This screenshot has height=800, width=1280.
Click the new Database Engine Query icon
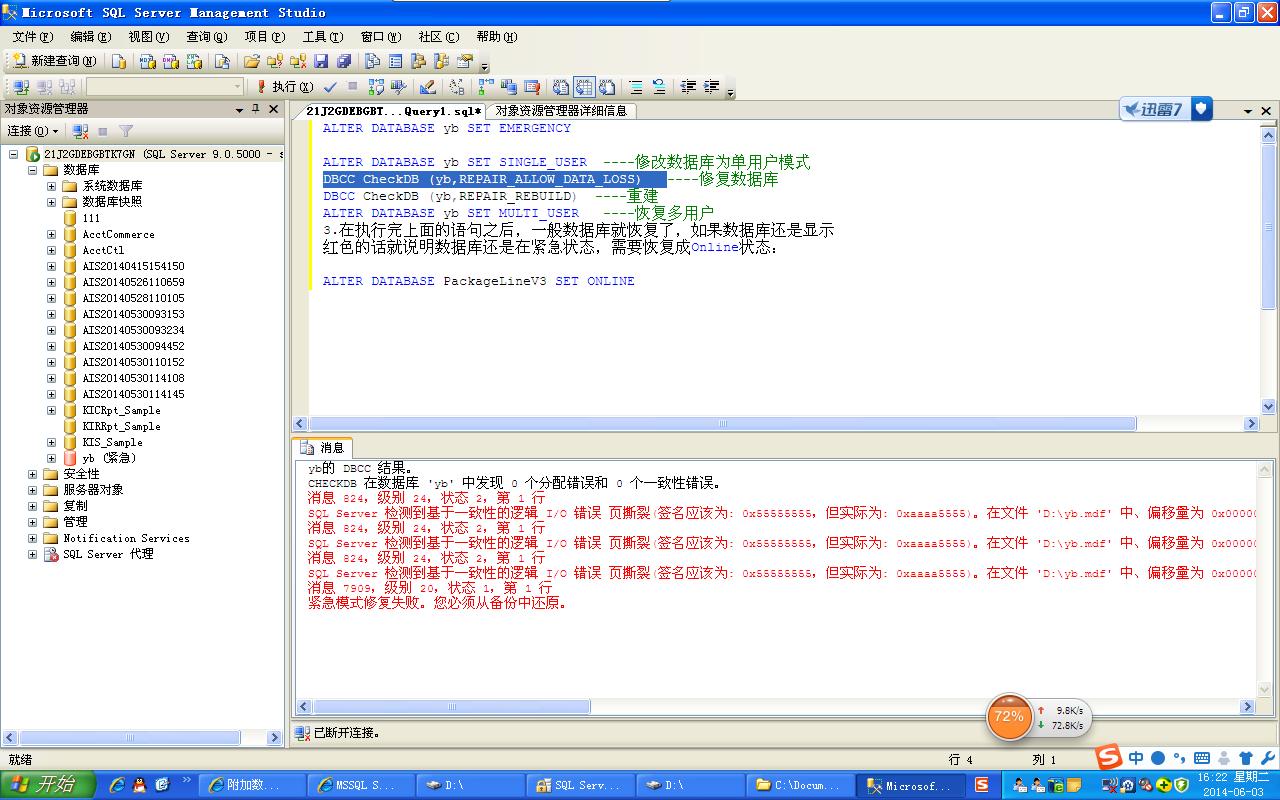click(119, 61)
